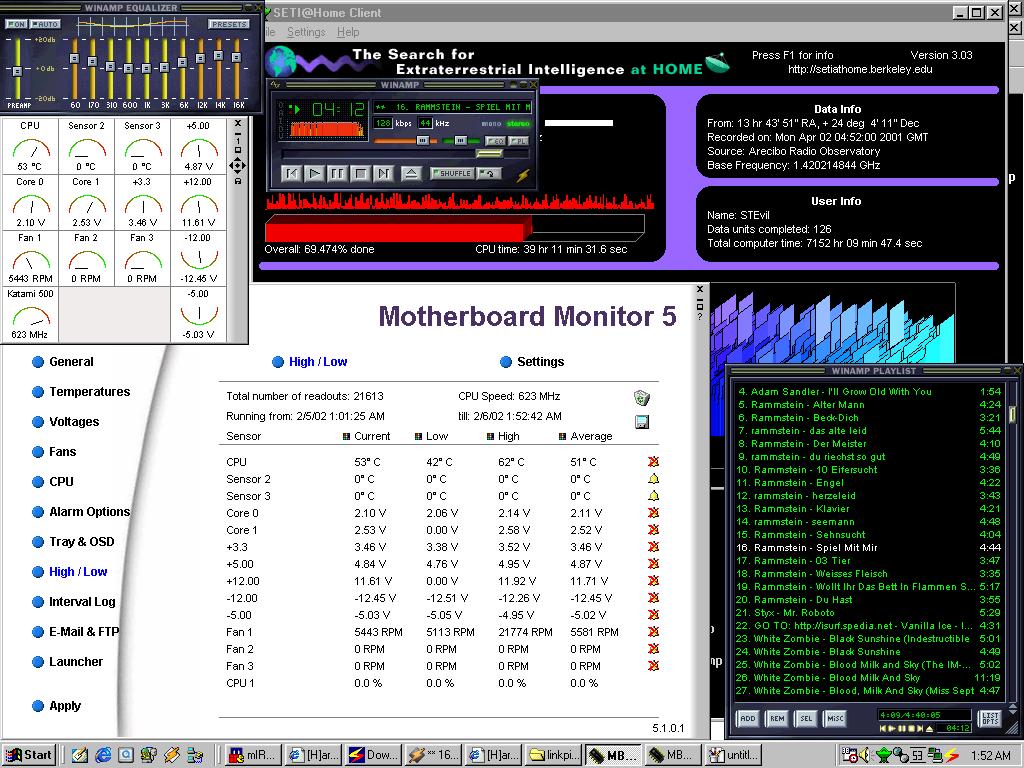Click the Windows Start button
Image resolution: width=1024 pixels, height=768 pixels.
click(29, 755)
